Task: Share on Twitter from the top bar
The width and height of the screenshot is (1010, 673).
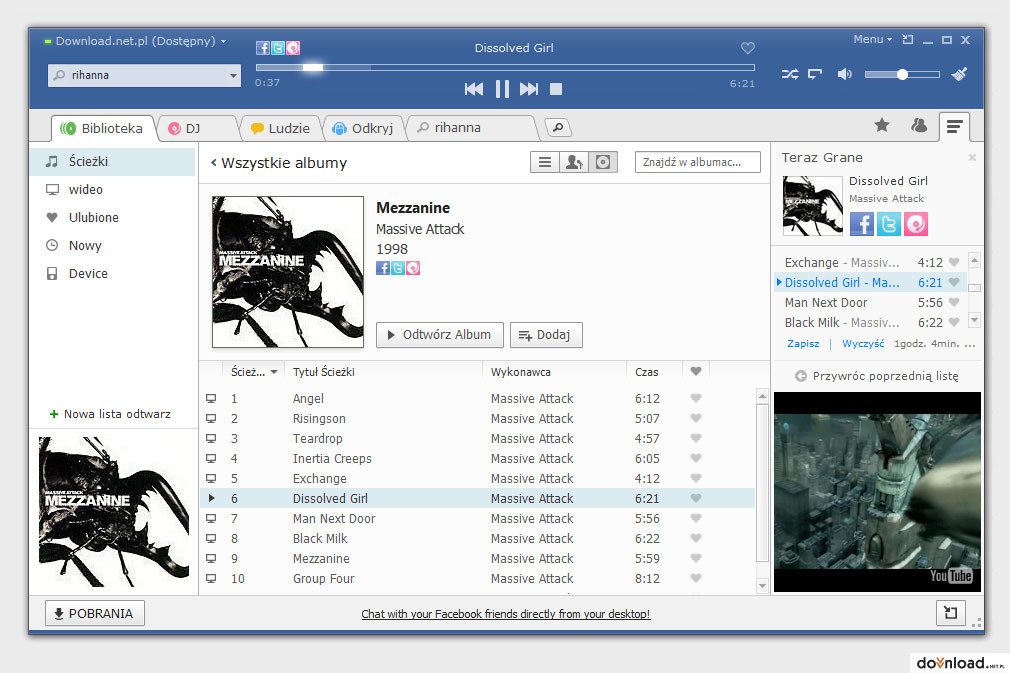Action: pos(278,48)
